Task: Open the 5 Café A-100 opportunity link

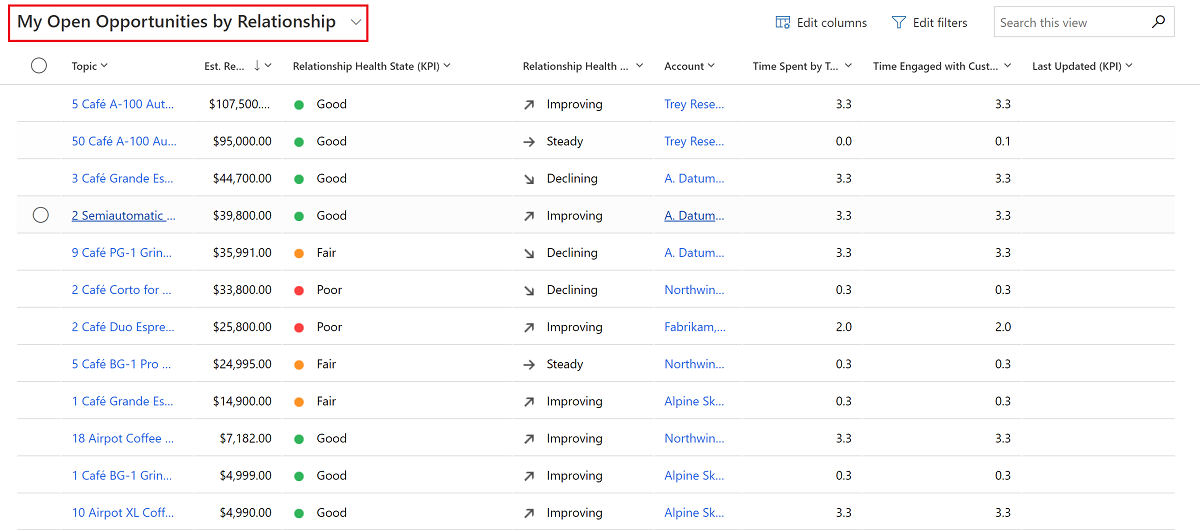Action: tap(123, 104)
